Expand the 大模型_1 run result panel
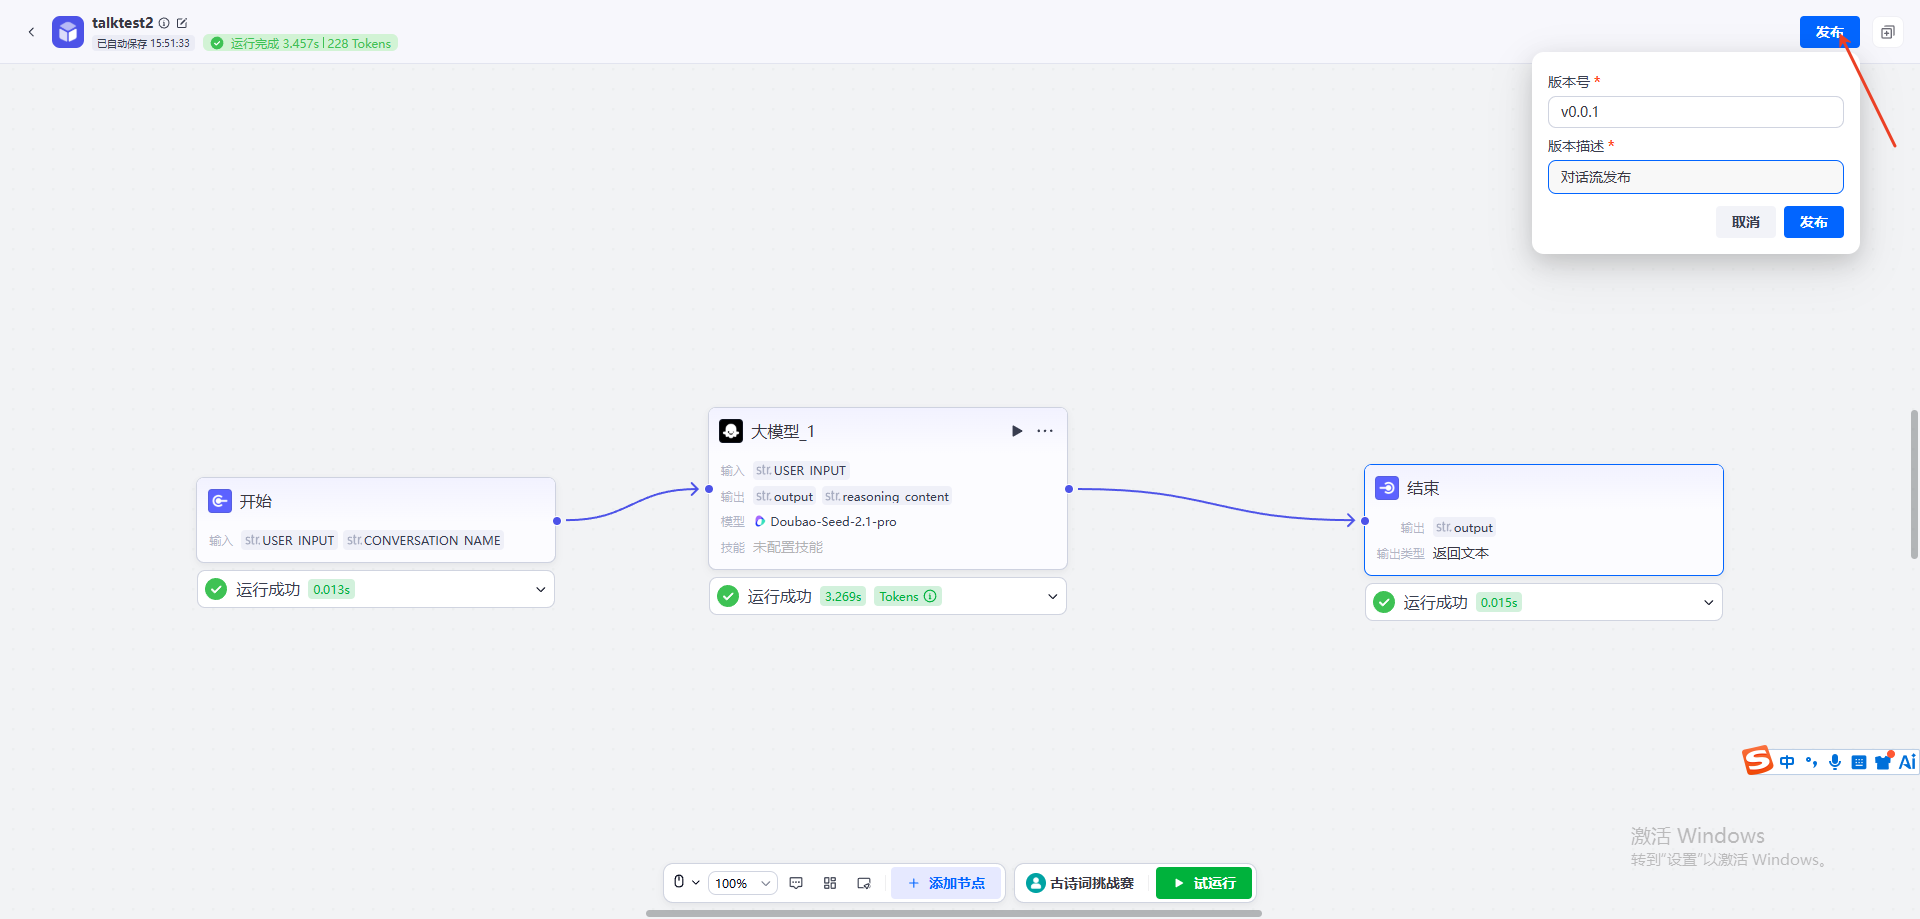Image resolution: width=1920 pixels, height=919 pixels. click(1052, 597)
